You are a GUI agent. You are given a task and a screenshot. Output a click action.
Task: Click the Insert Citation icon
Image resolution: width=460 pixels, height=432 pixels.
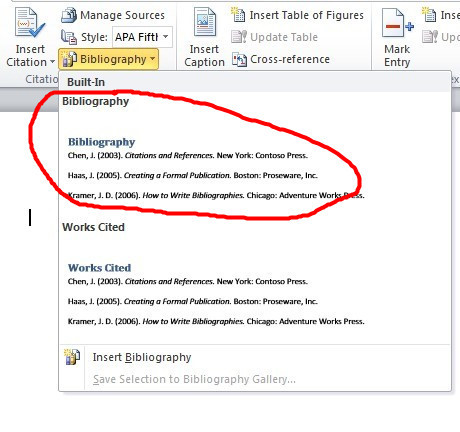coord(30,23)
